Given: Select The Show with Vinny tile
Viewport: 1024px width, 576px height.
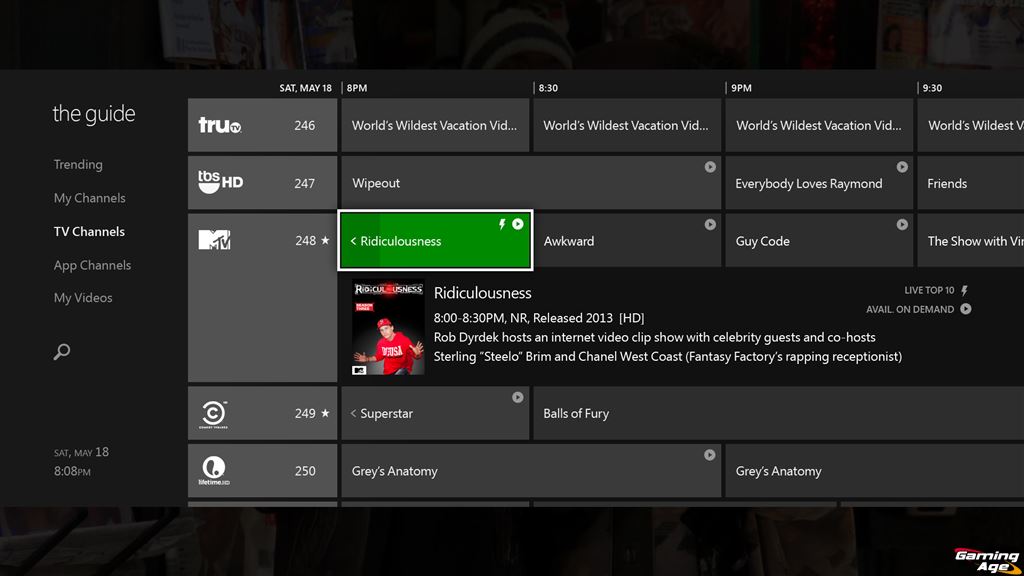Looking at the screenshot, I should pos(970,240).
